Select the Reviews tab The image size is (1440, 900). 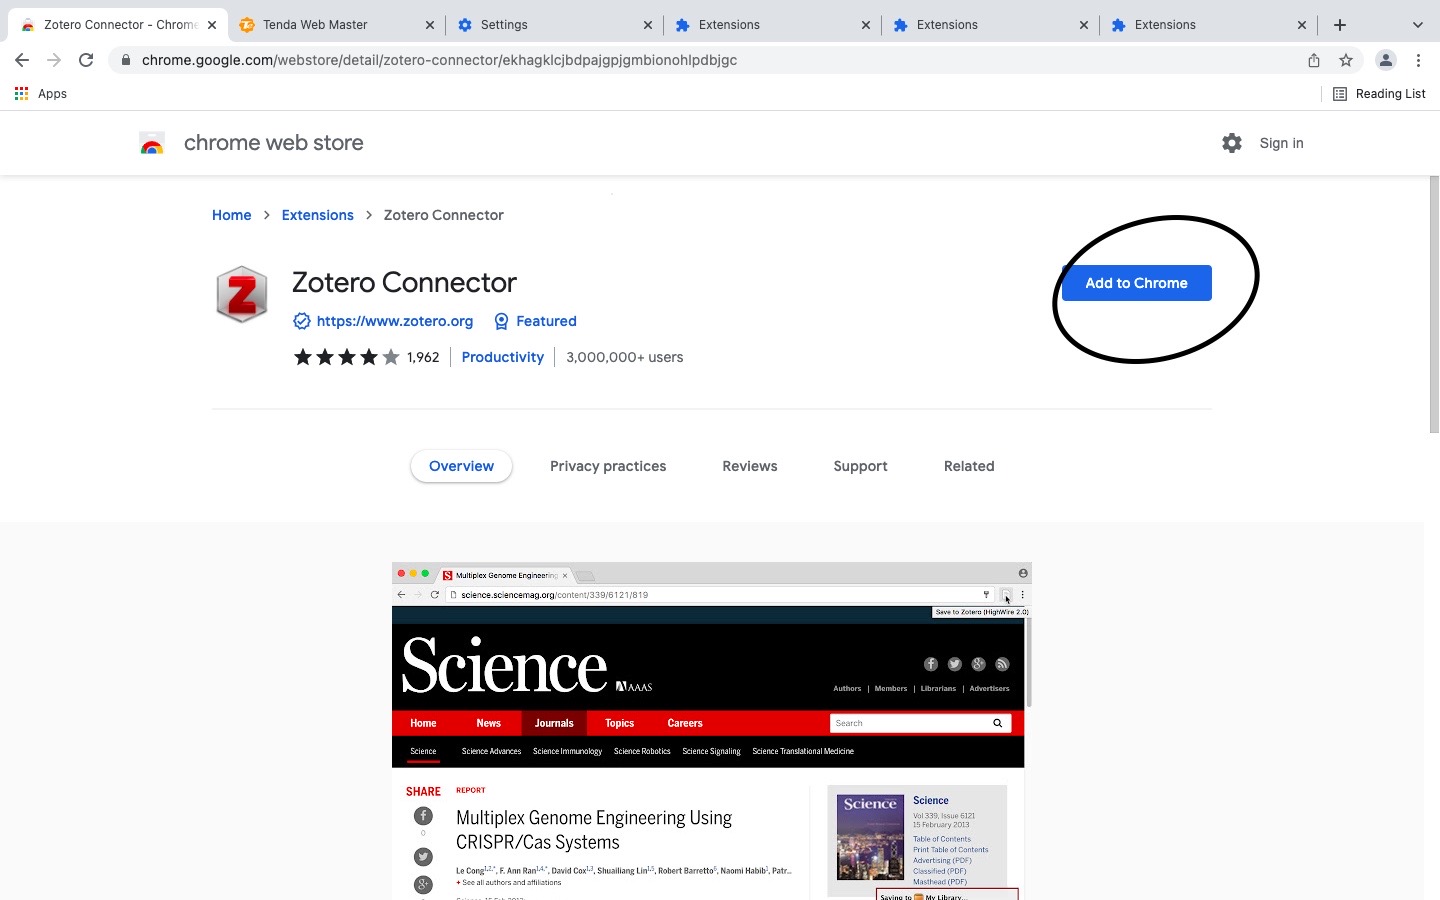[749, 466]
